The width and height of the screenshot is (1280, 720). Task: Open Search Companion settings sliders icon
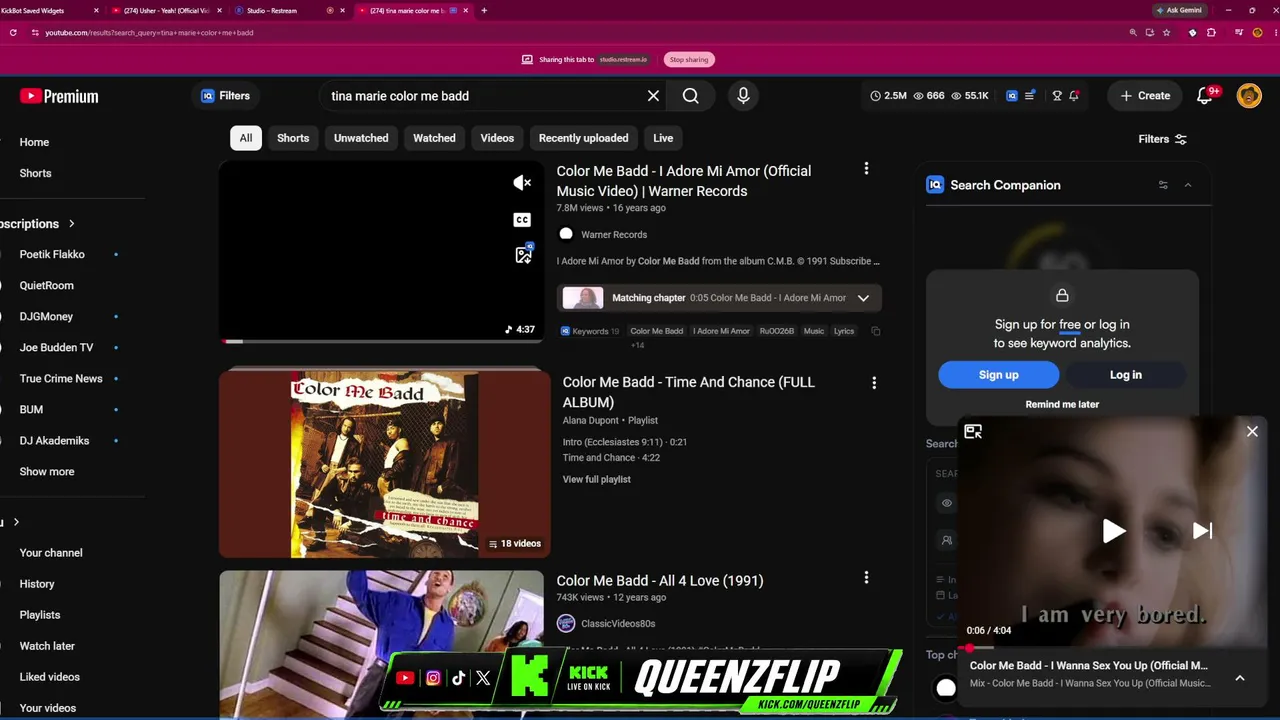click(1163, 185)
